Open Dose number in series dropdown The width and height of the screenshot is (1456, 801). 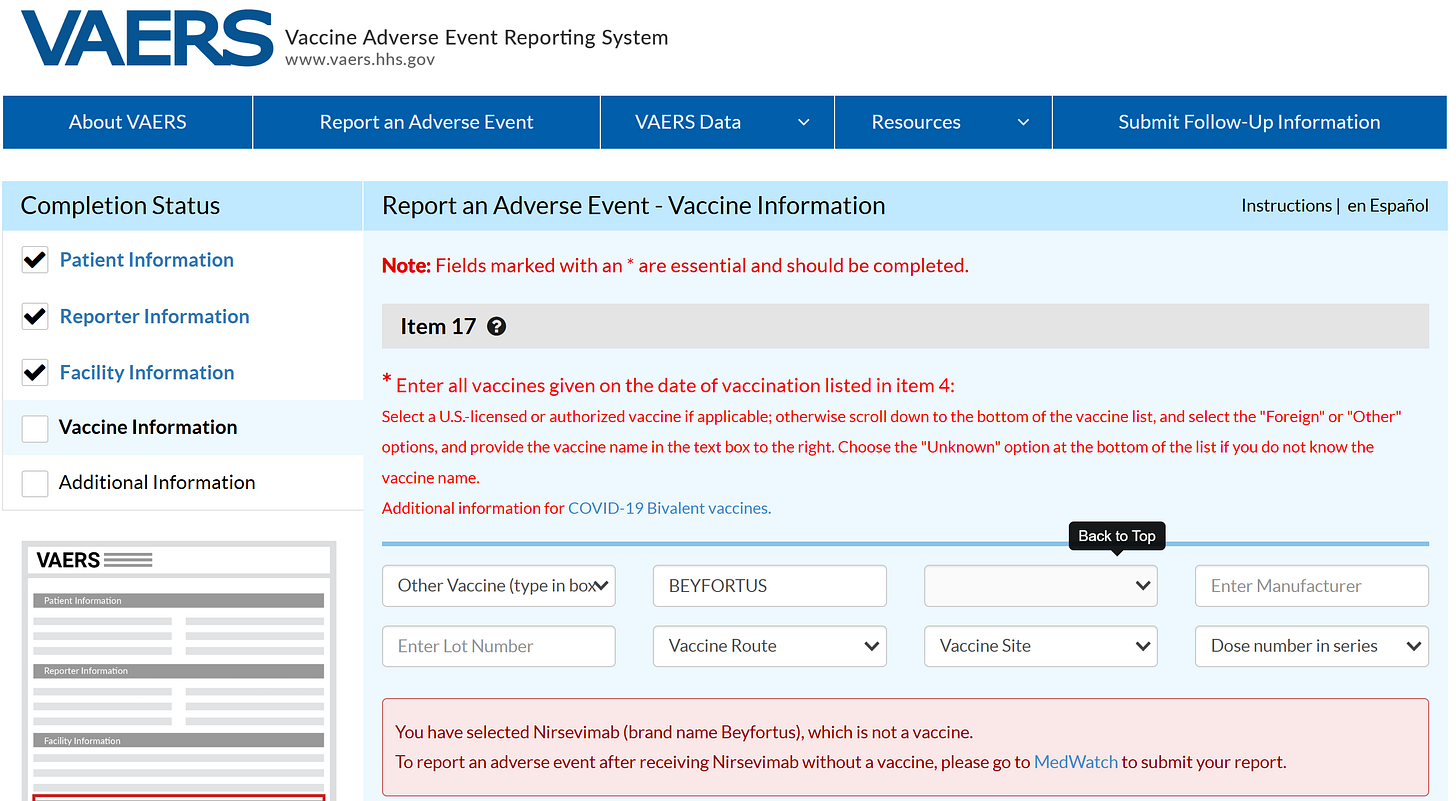pos(1312,646)
